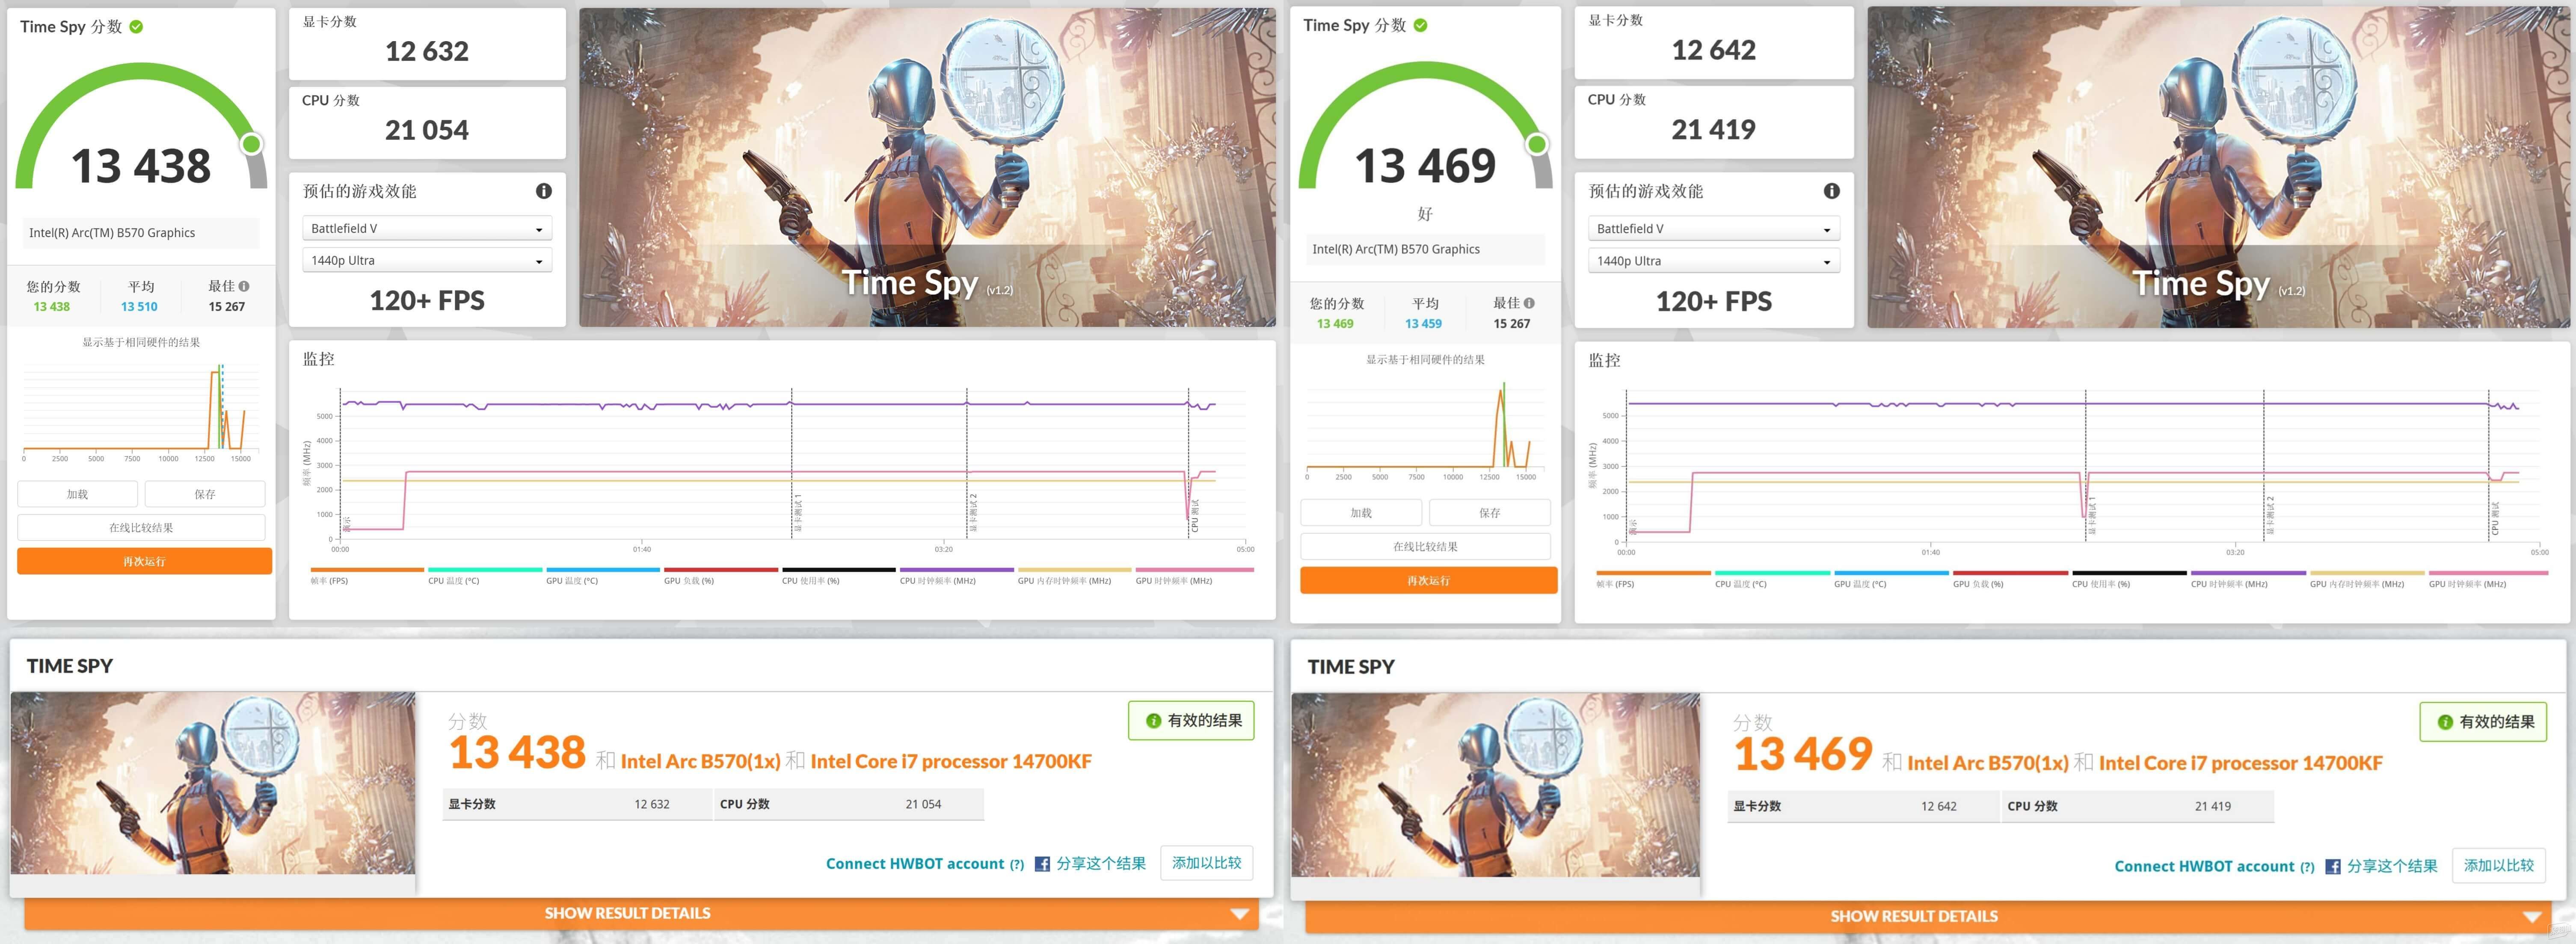This screenshot has width=2576, height=944.
Task: Toggle GPU 温度 legend in left monitoring chart
Action: (603, 576)
